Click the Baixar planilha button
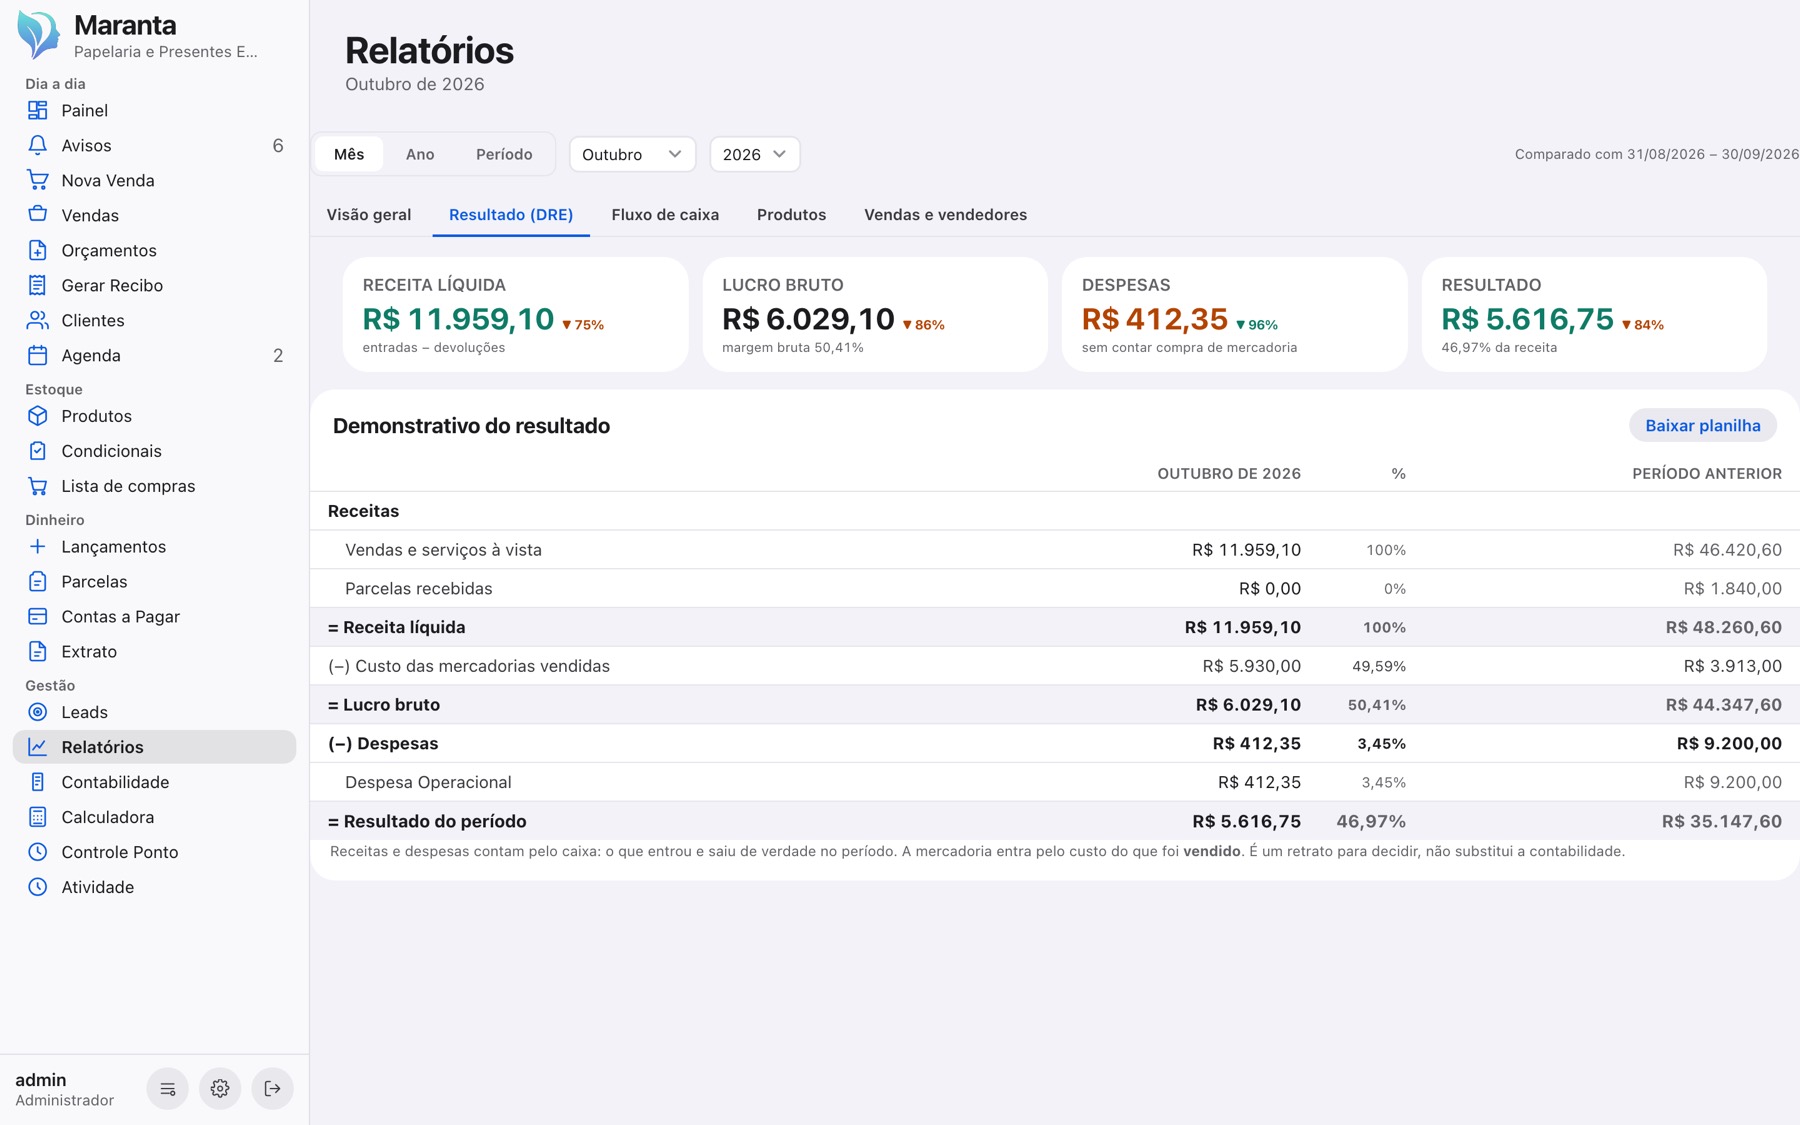The width and height of the screenshot is (1800, 1125). tap(1702, 425)
